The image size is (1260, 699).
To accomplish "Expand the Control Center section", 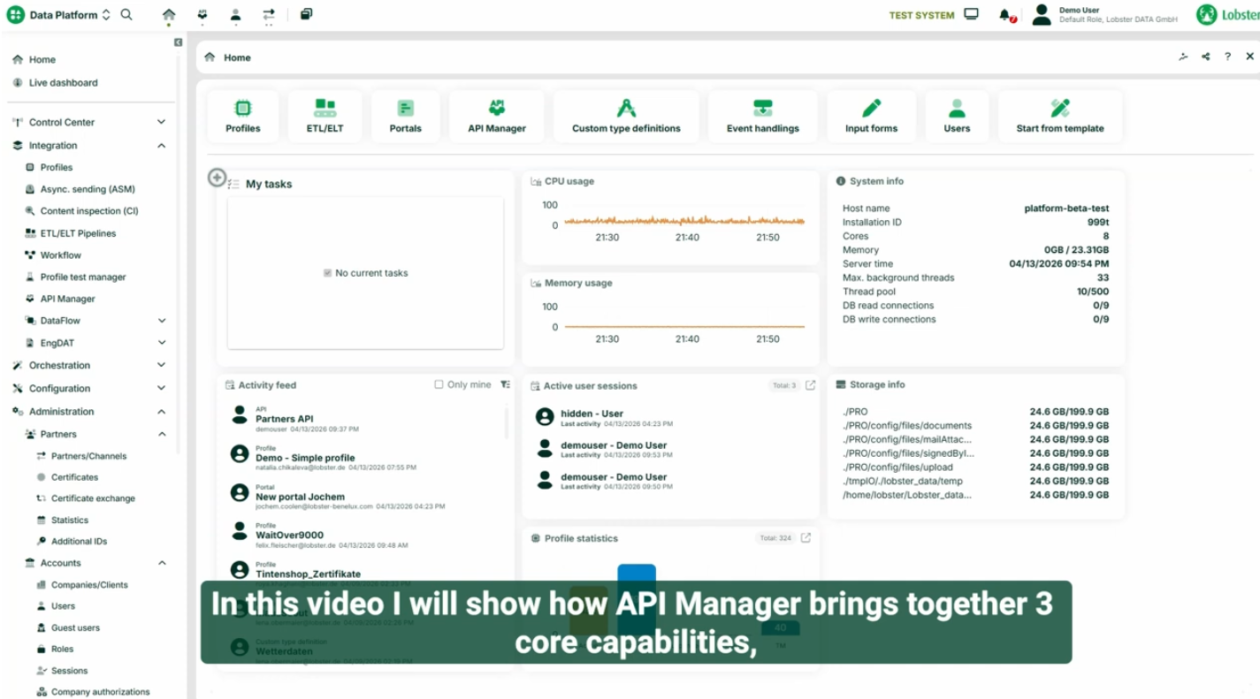I will [161, 122].
